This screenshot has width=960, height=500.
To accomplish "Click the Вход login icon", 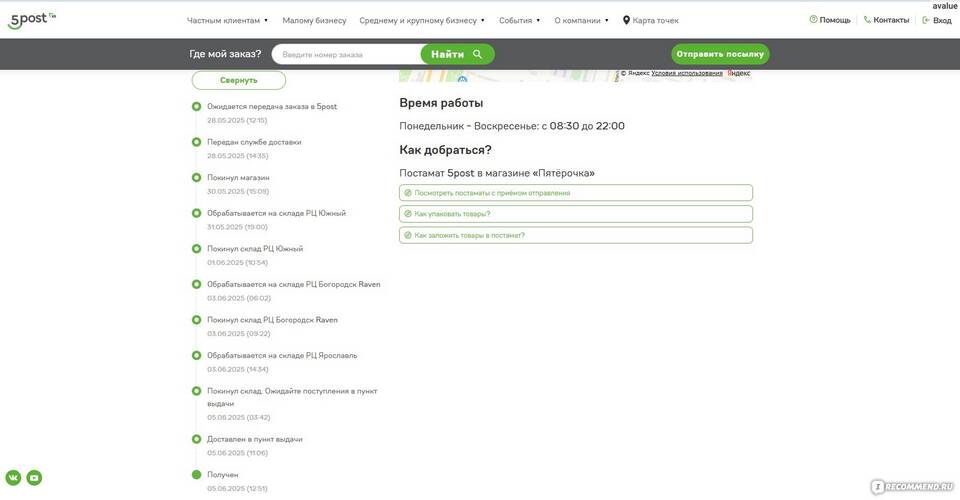I will click(926, 20).
